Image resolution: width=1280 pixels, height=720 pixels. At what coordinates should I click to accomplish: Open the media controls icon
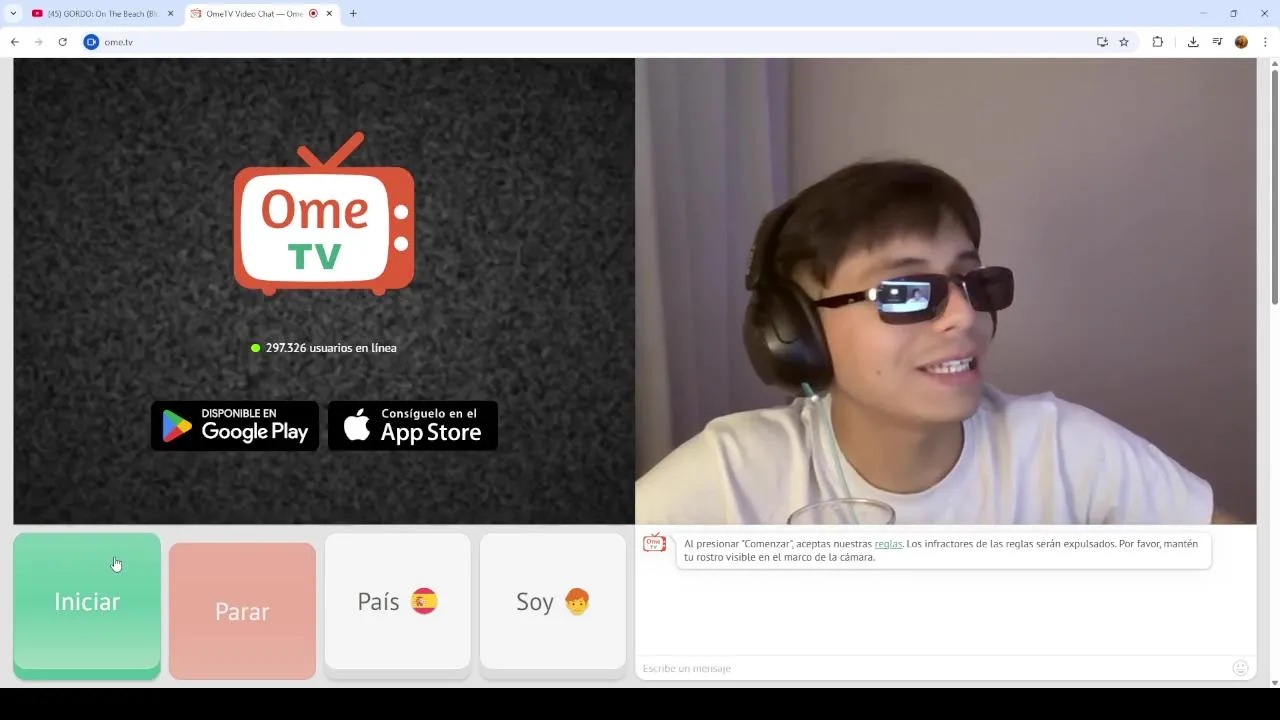click(1217, 42)
